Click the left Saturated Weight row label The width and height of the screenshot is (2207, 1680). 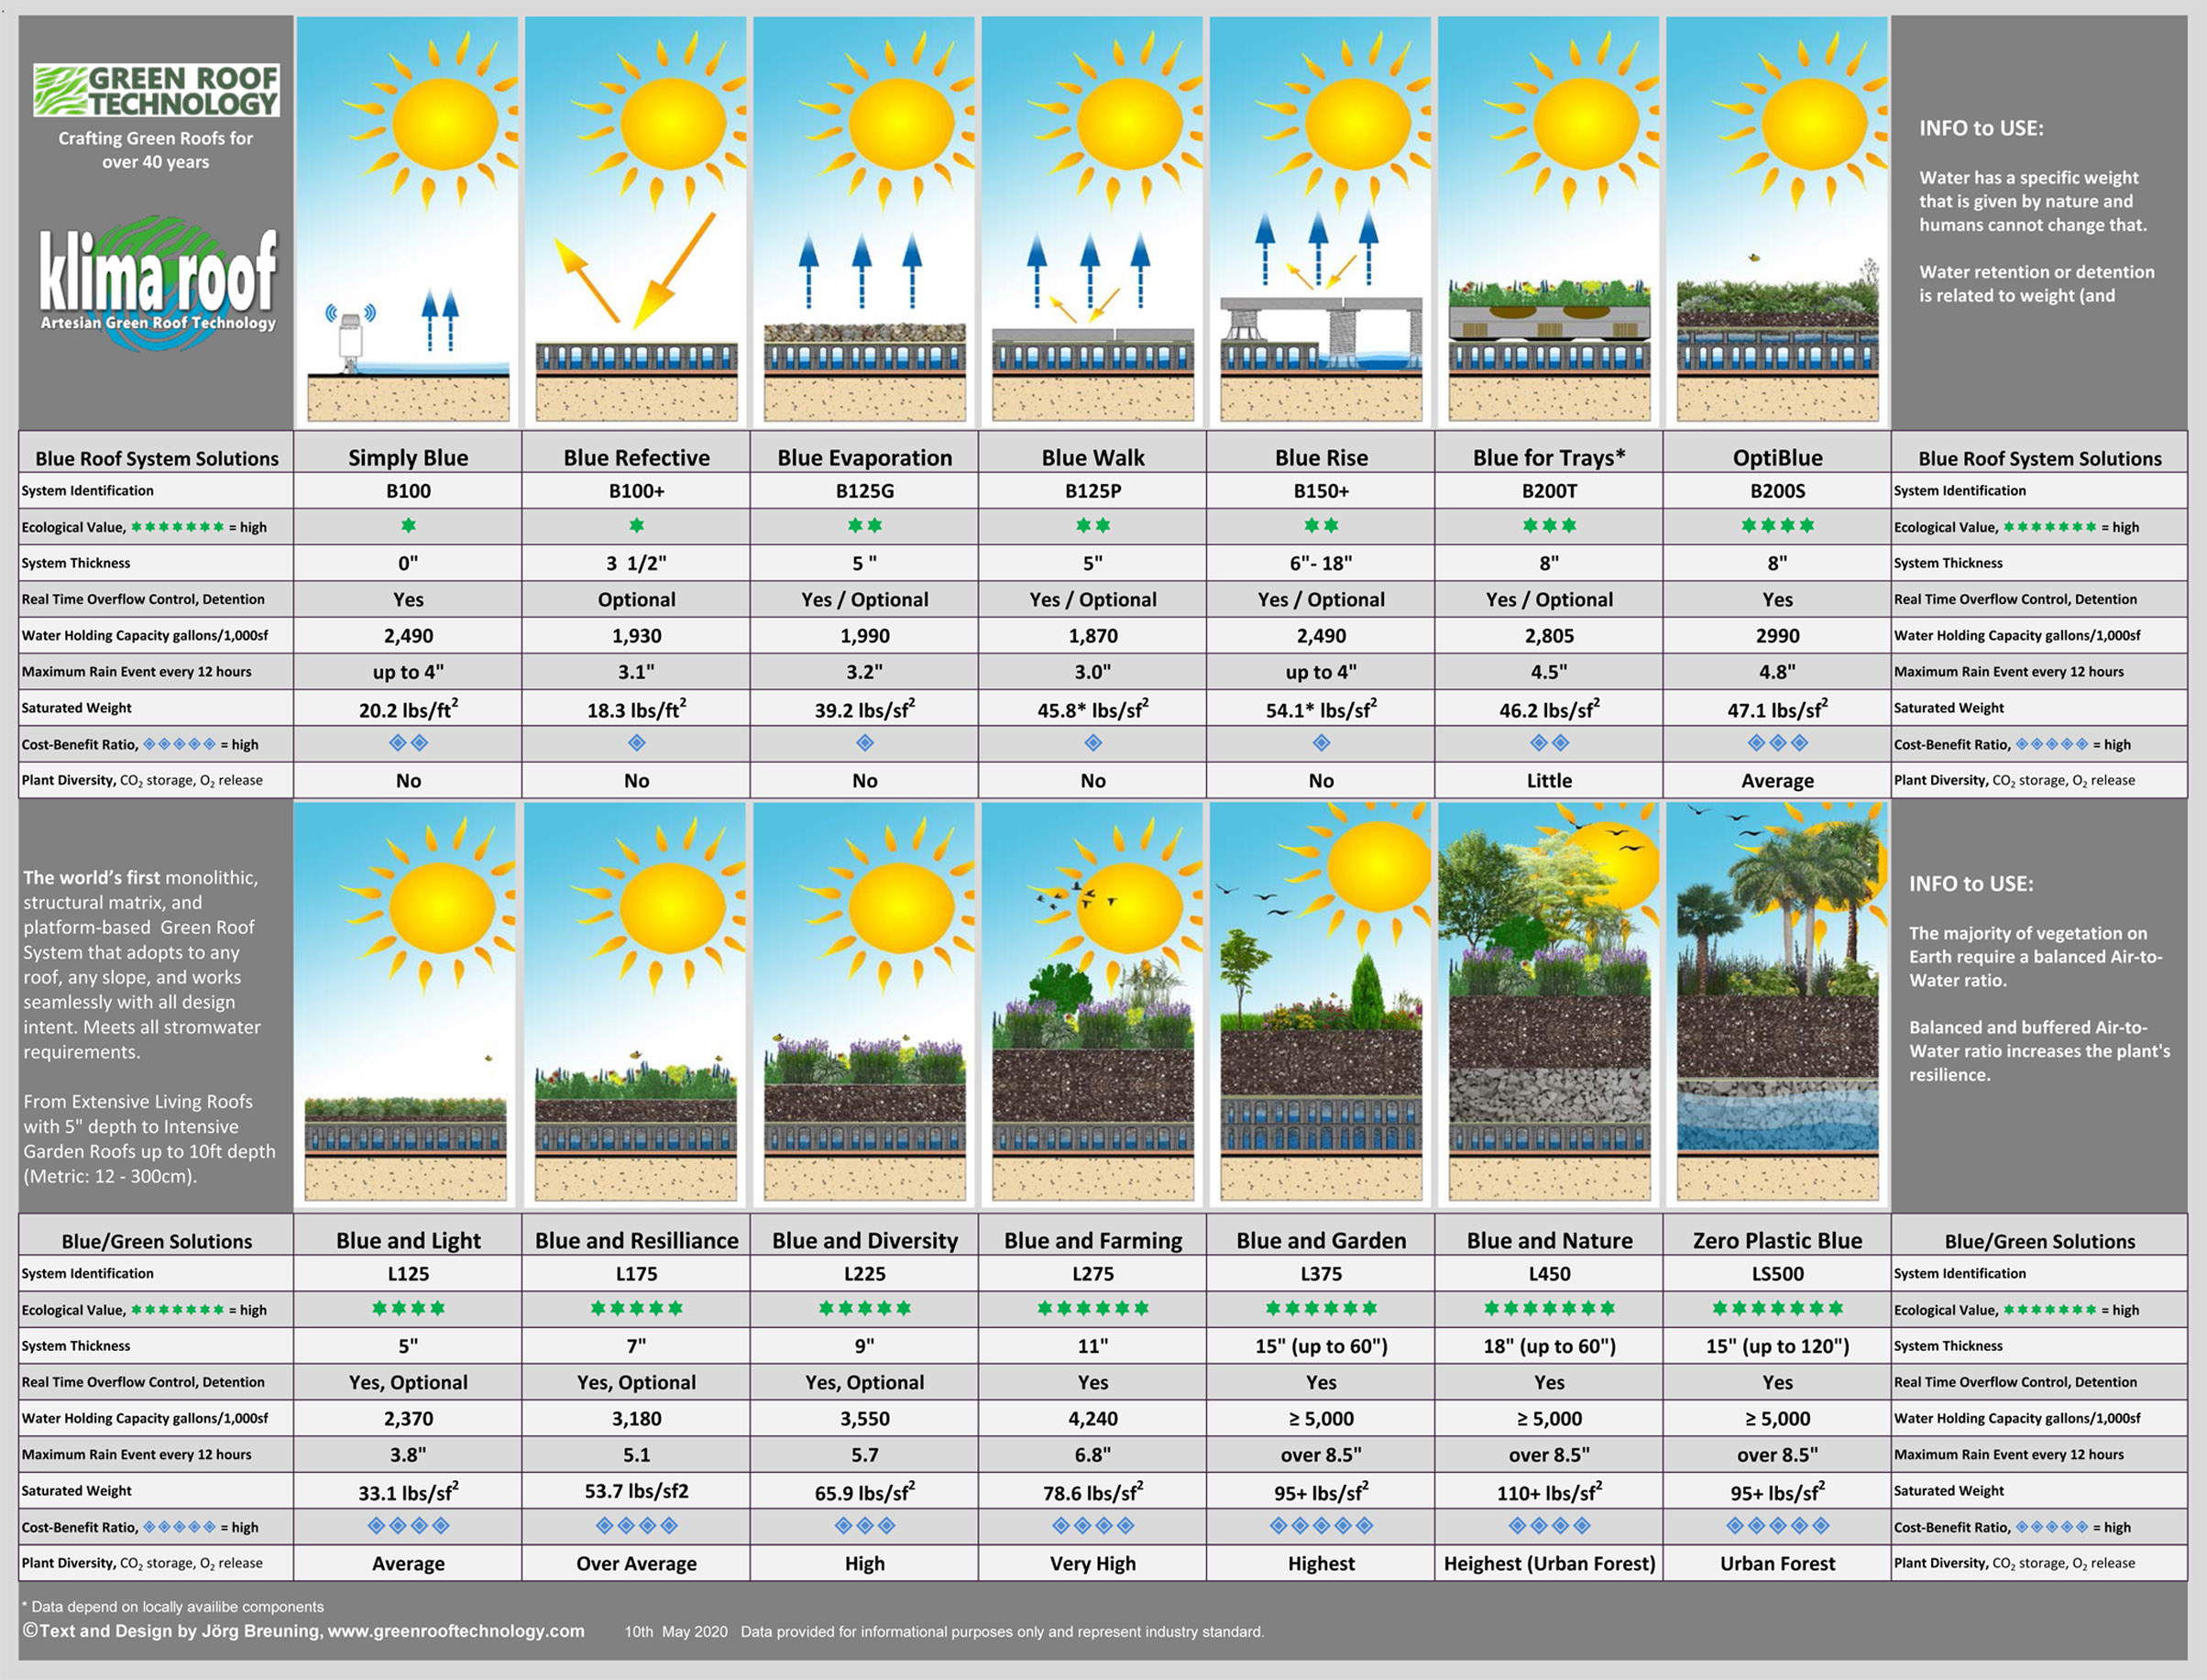point(77,708)
